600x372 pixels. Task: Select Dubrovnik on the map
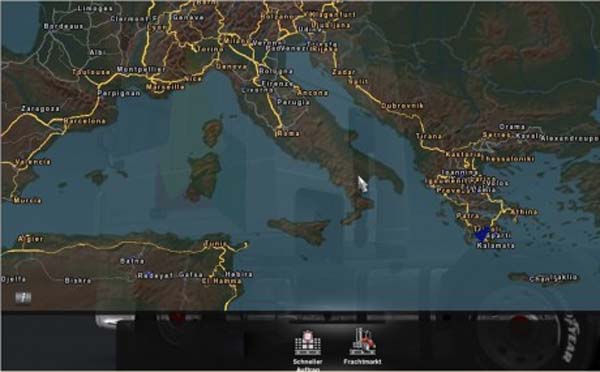coord(402,105)
